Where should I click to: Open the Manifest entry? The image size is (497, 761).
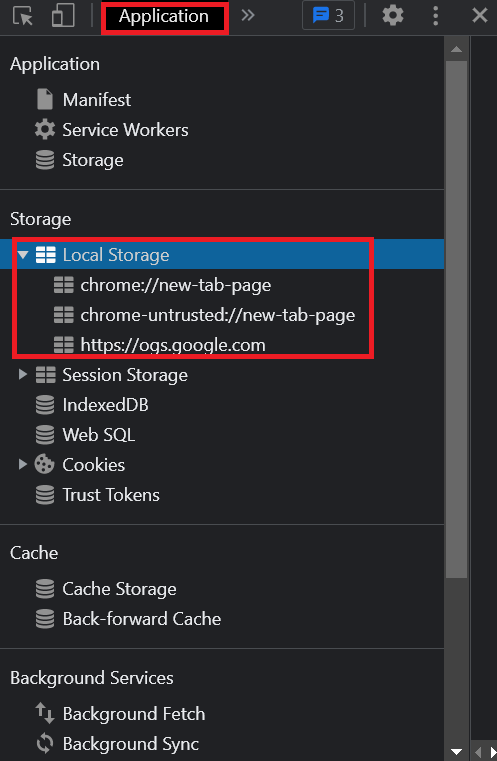(97, 99)
